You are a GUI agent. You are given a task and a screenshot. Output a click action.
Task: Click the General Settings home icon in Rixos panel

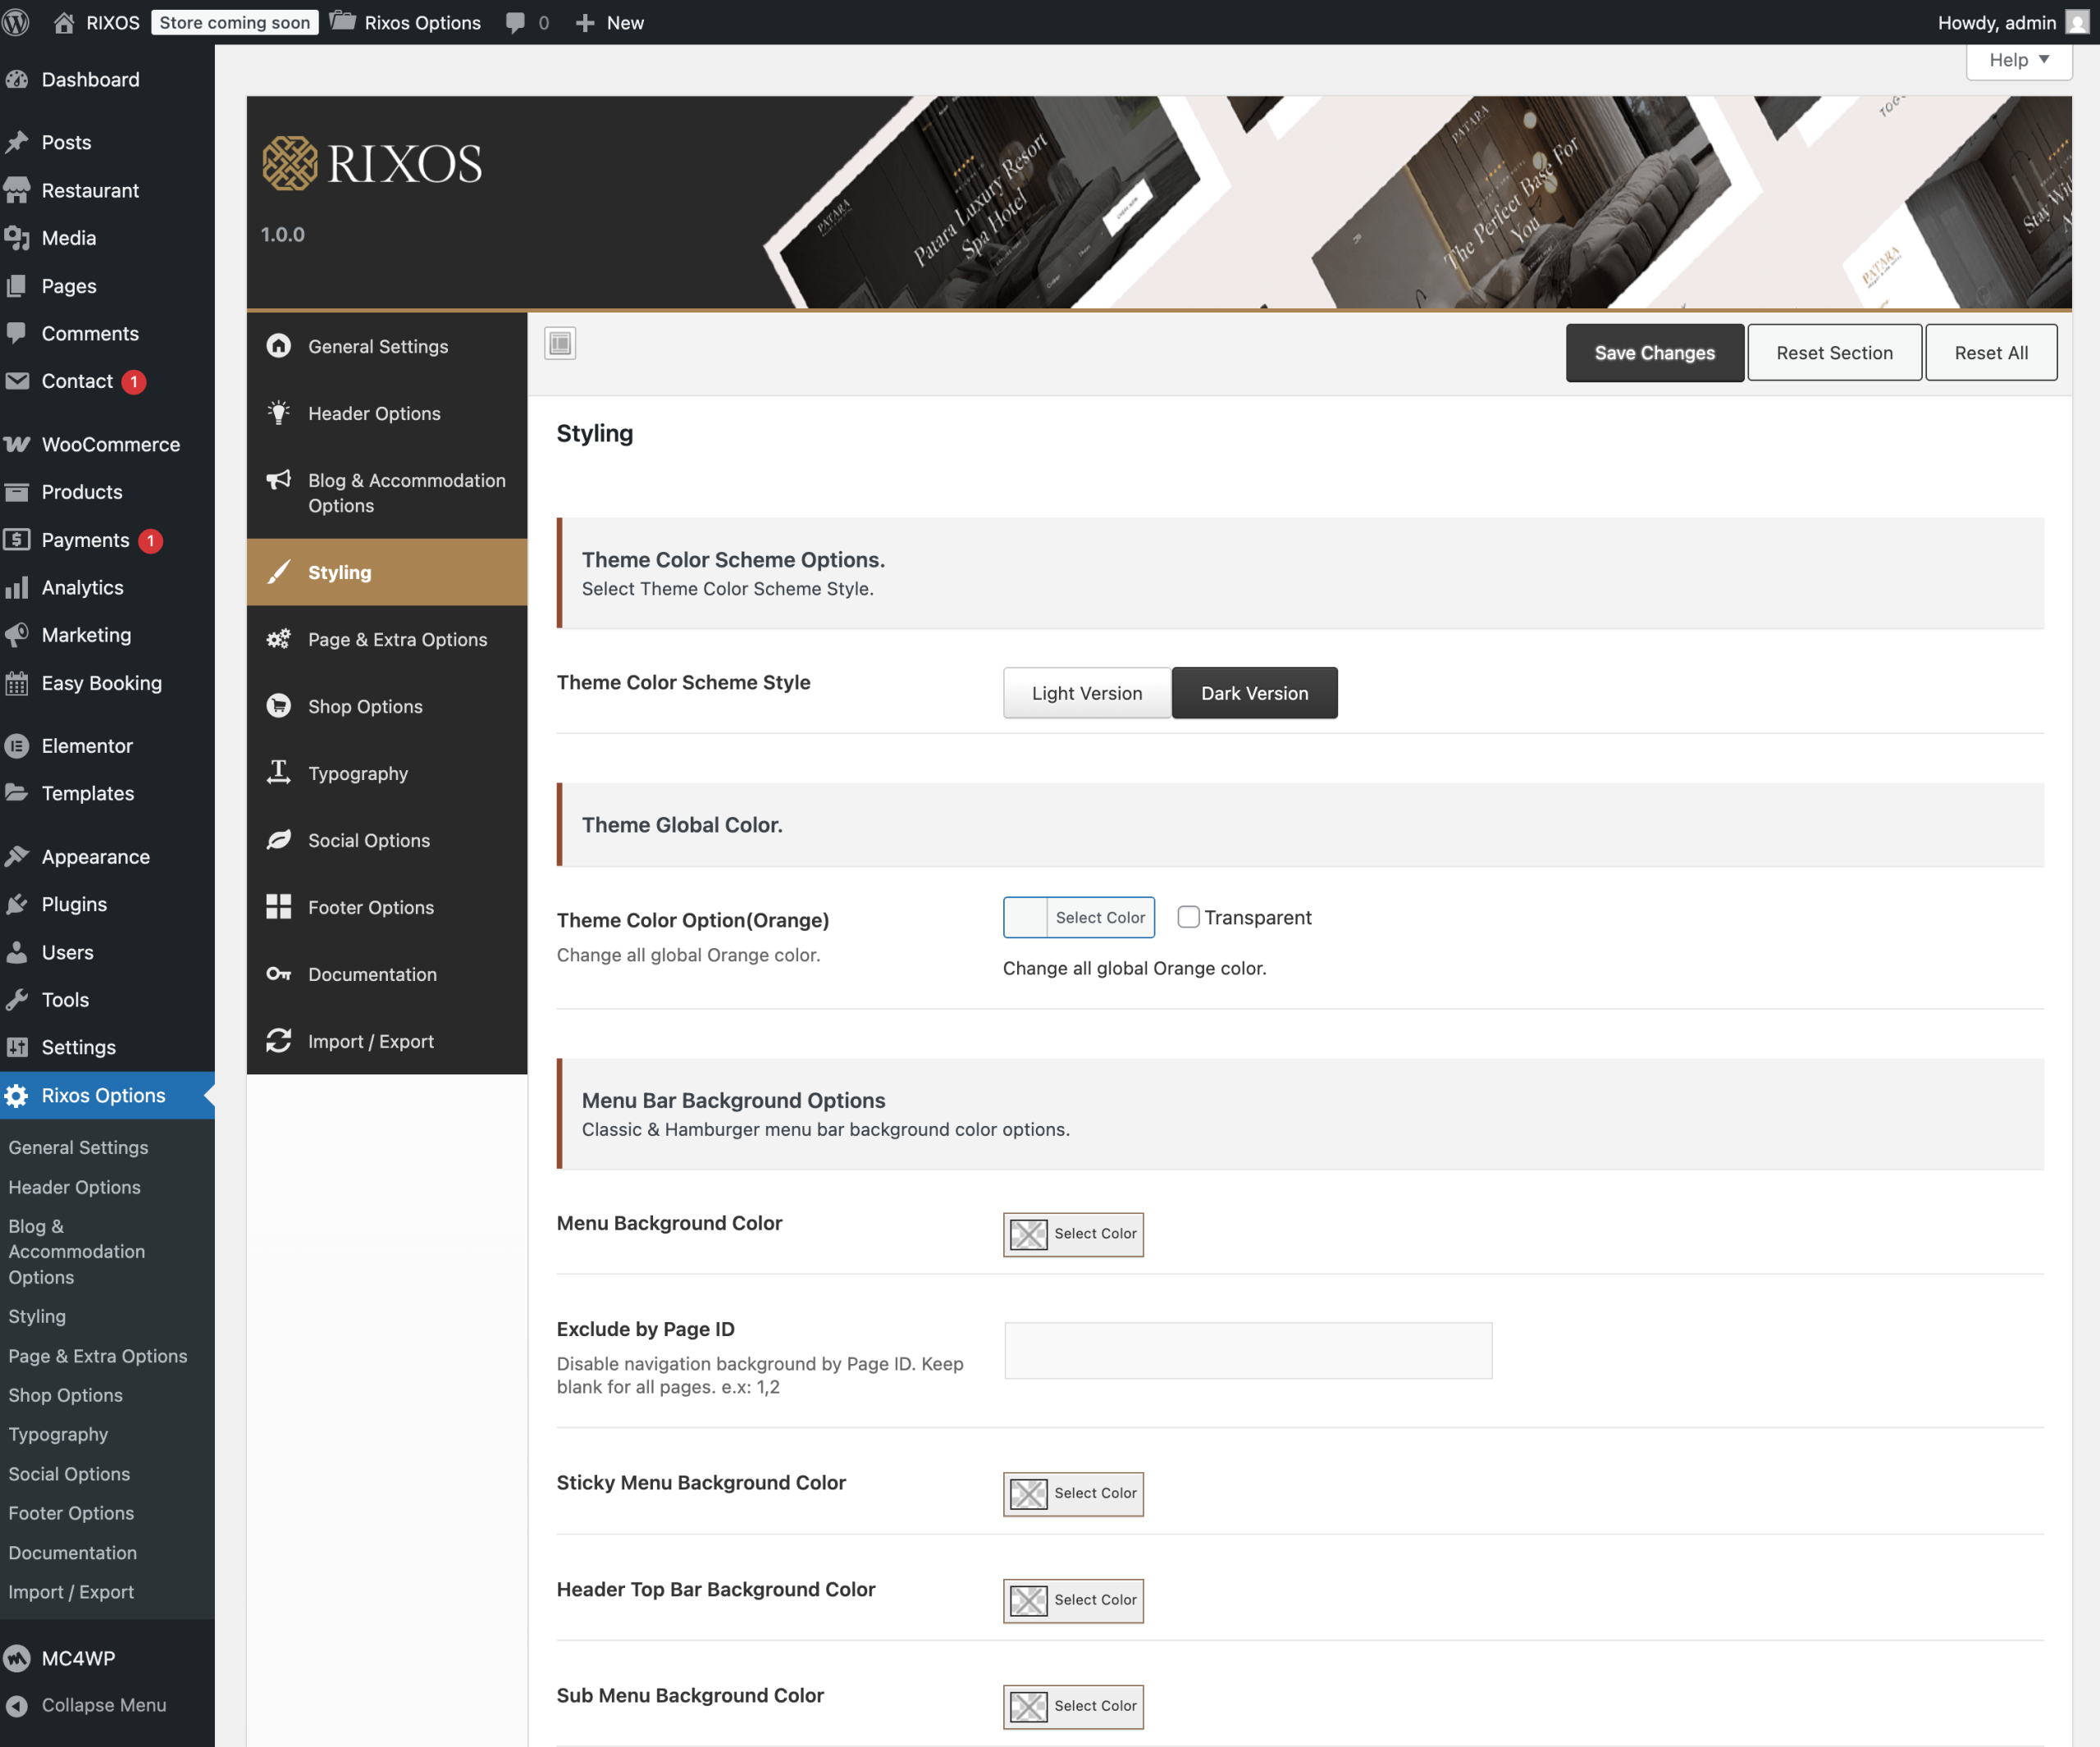(279, 346)
